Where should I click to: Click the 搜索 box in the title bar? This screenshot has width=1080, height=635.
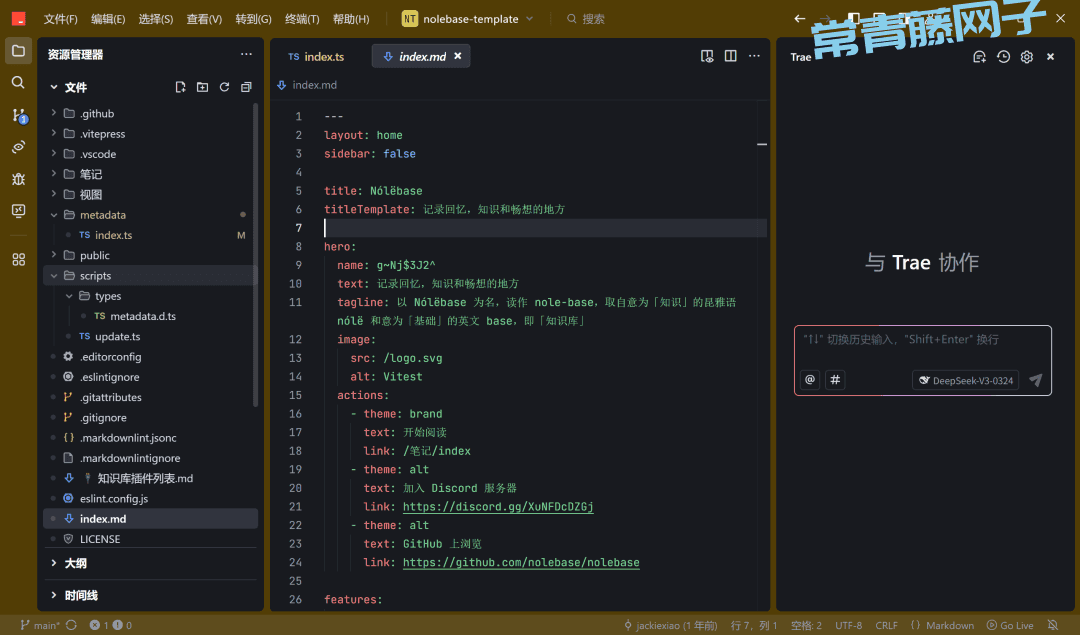pyautogui.click(x=586, y=19)
